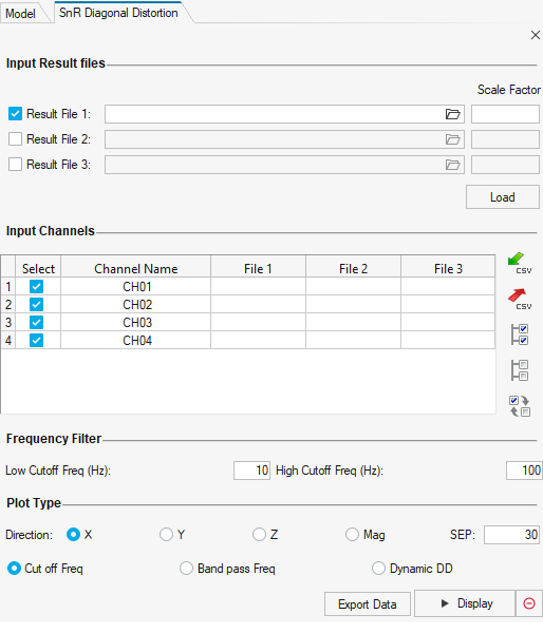Select the SnR Diagonal Distortion tab
Image resolution: width=543 pixels, height=622 pixels.
click(x=119, y=13)
